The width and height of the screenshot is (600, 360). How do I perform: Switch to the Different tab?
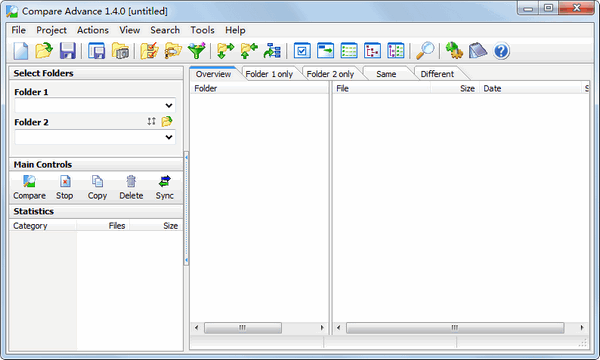[437, 74]
